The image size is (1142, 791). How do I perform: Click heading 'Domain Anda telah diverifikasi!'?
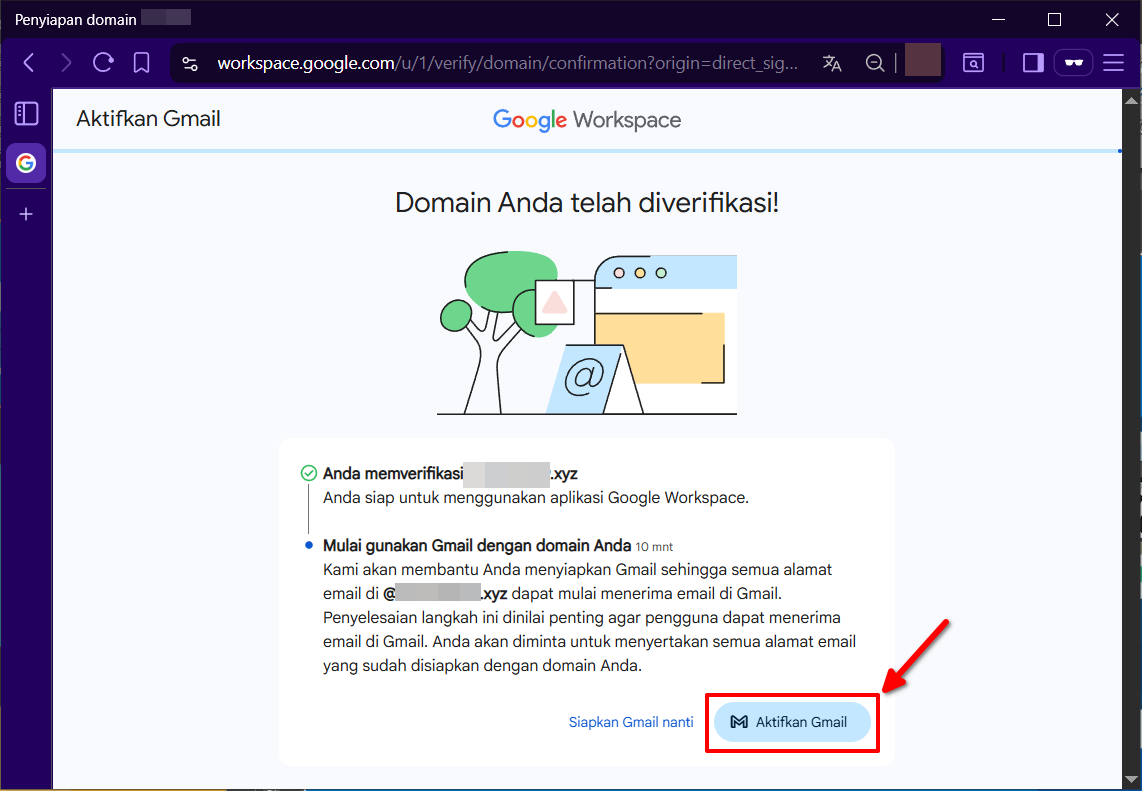click(587, 202)
